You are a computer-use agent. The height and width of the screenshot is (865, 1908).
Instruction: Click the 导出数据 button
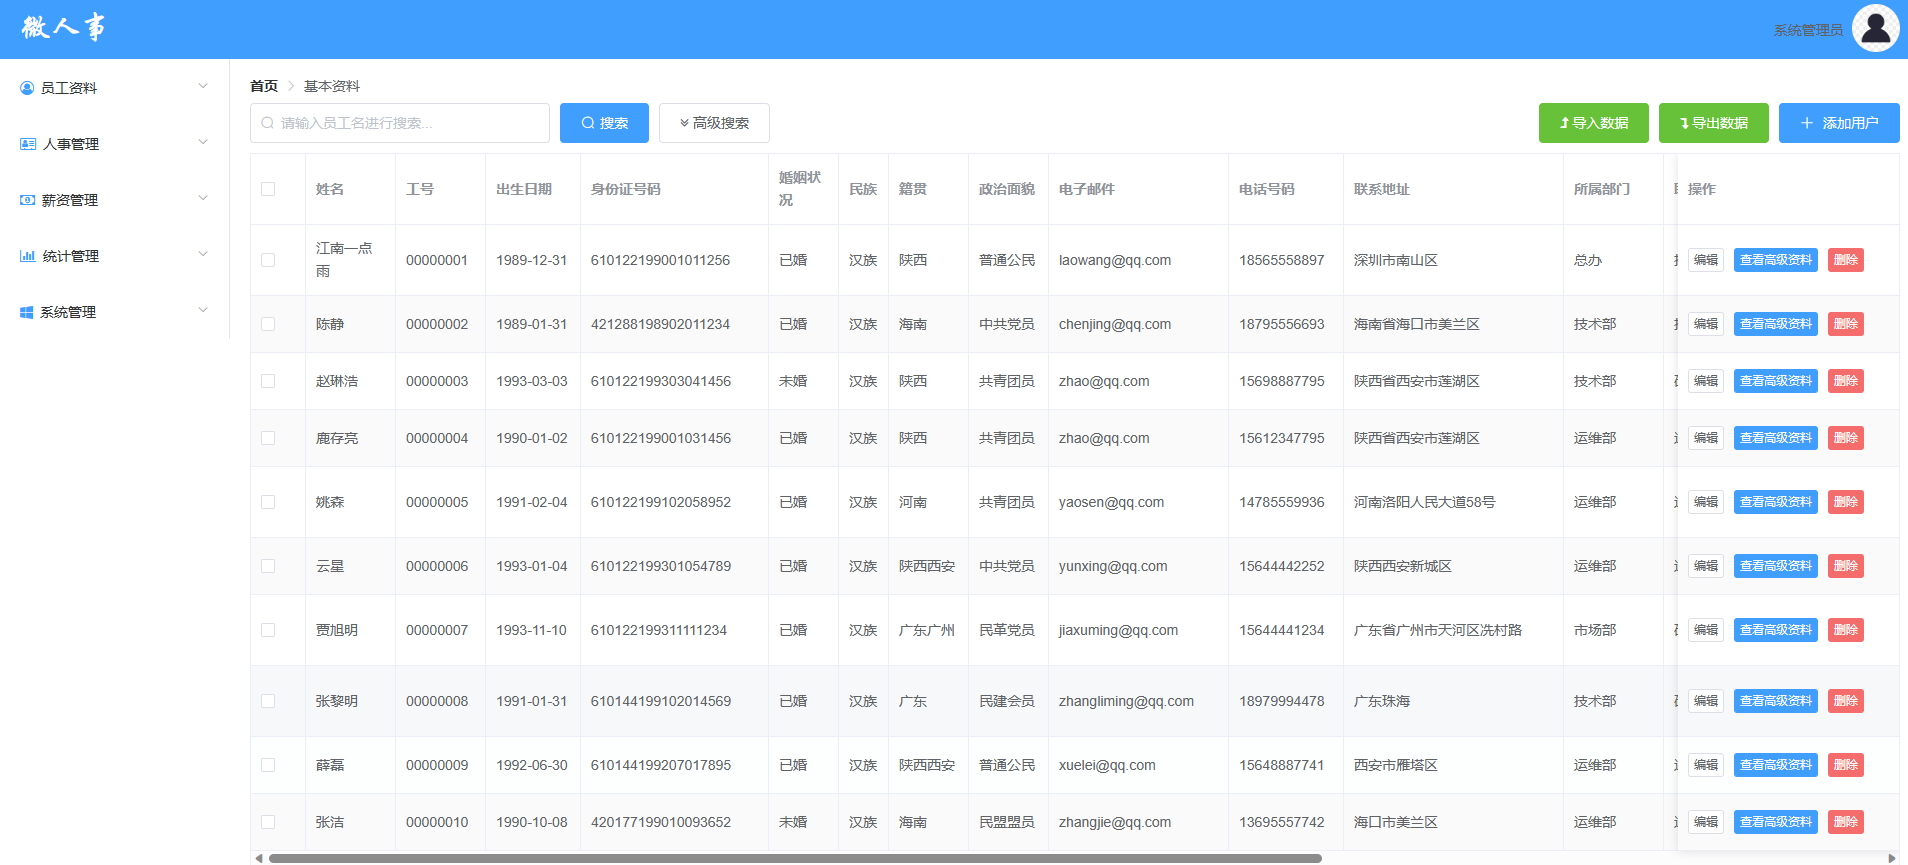click(1714, 123)
